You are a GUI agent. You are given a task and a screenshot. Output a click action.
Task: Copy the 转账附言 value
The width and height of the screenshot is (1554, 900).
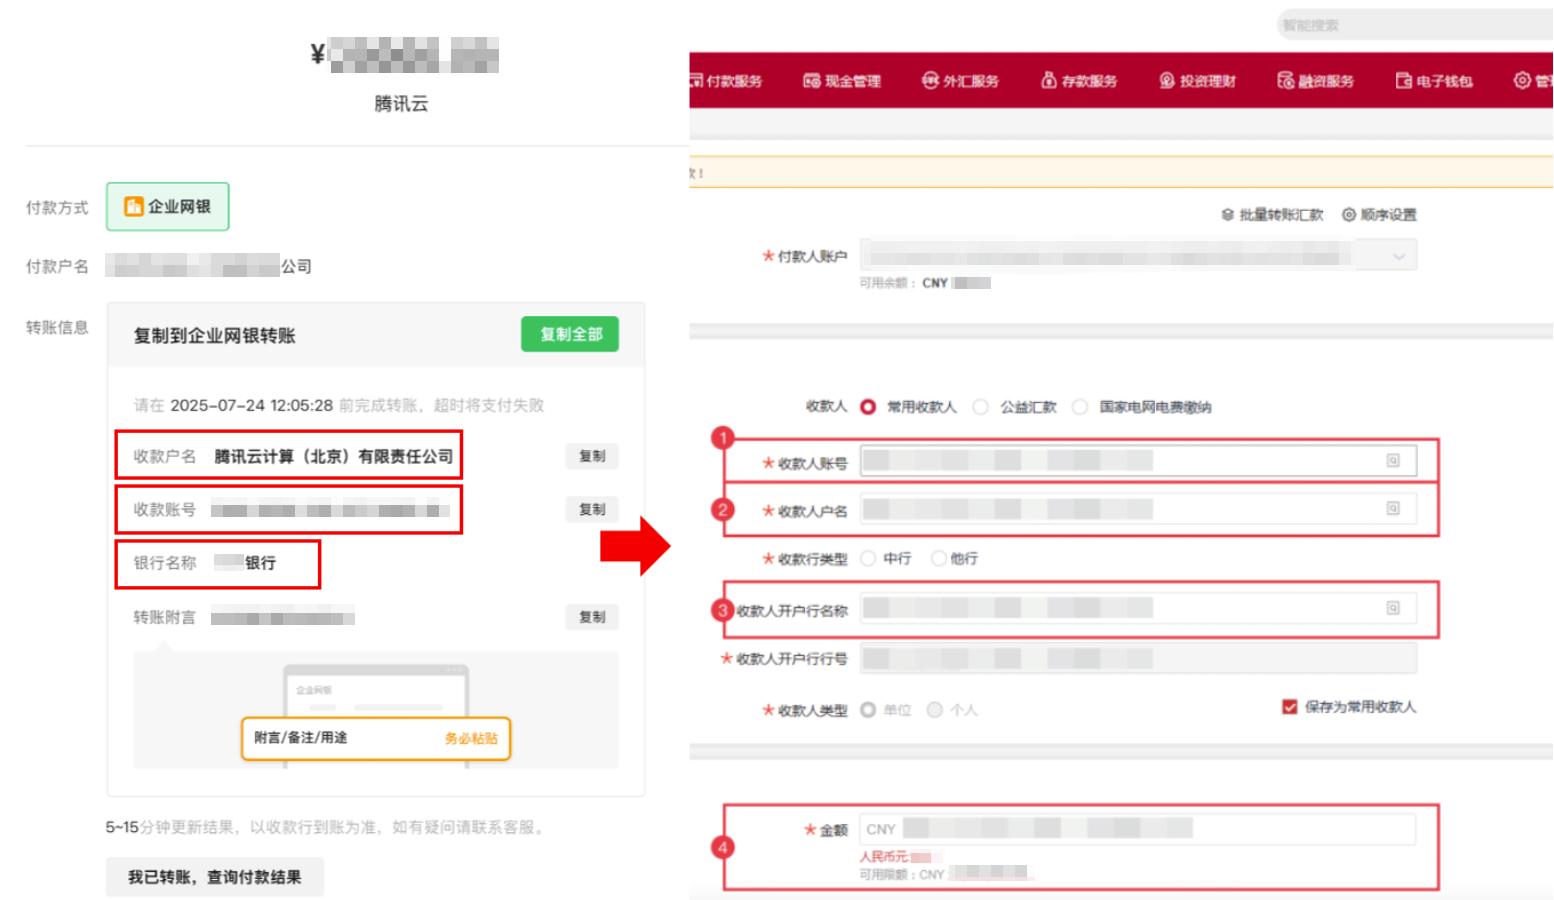[x=592, y=617]
